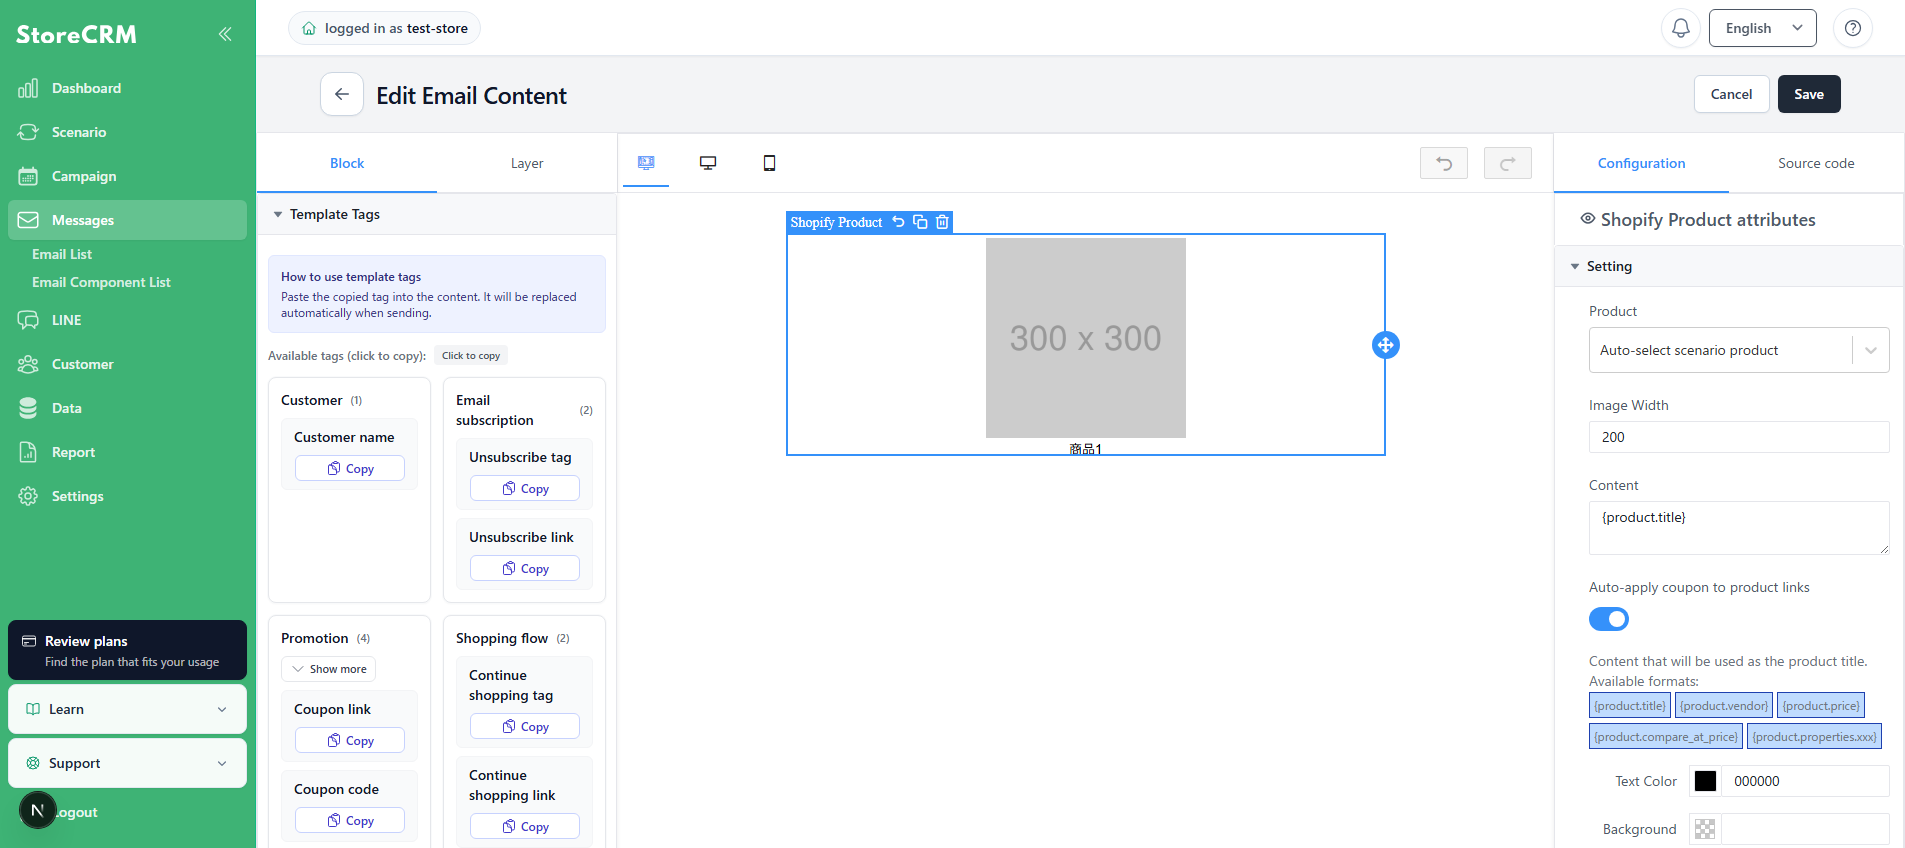Image resolution: width=1905 pixels, height=848 pixels.
Task: Click the Content text area
Action: [1739, 528]
